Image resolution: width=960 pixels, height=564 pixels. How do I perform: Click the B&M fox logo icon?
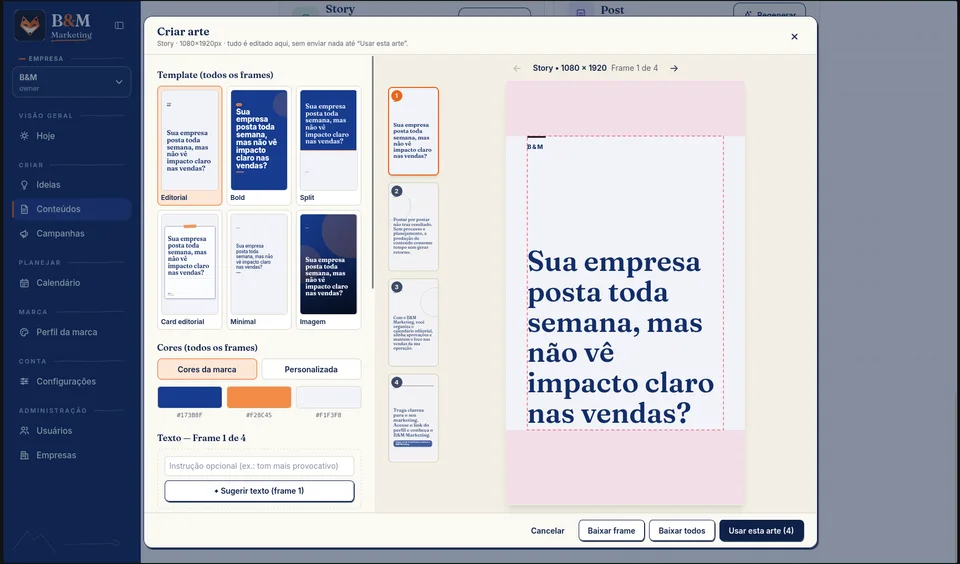coord(29,25)
